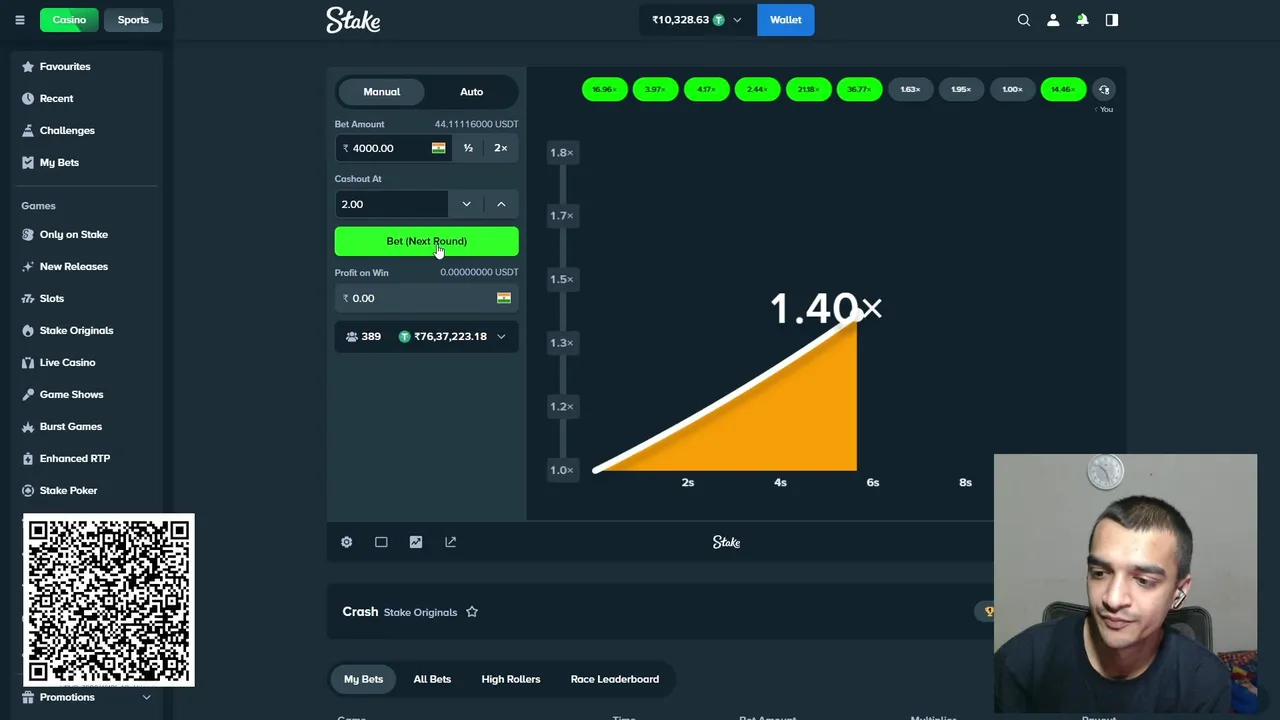Viewport: 1280px width, 720px height.
Task: Open the My Bets tab
Action: (363, 680)
